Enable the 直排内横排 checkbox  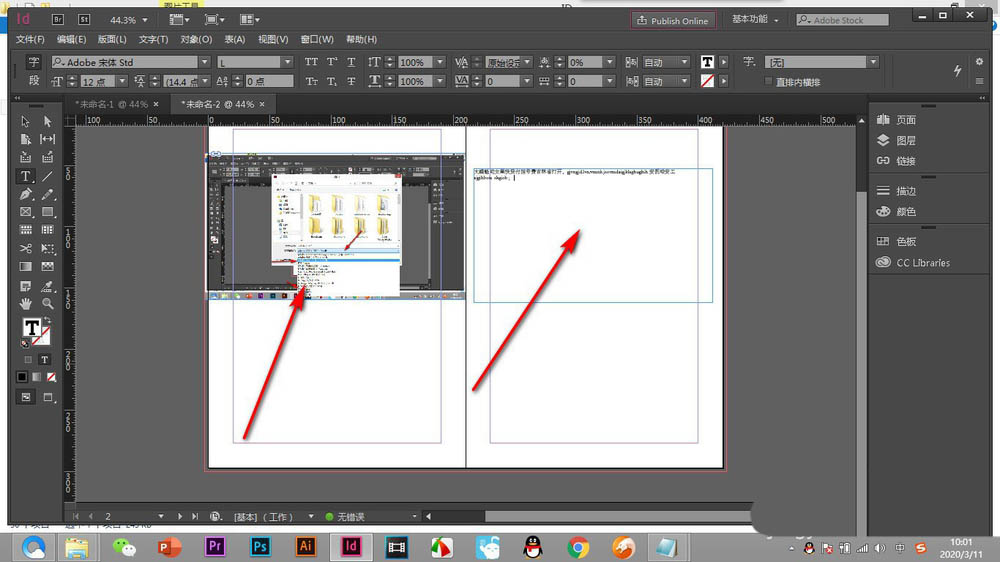[x=768, y=82]
